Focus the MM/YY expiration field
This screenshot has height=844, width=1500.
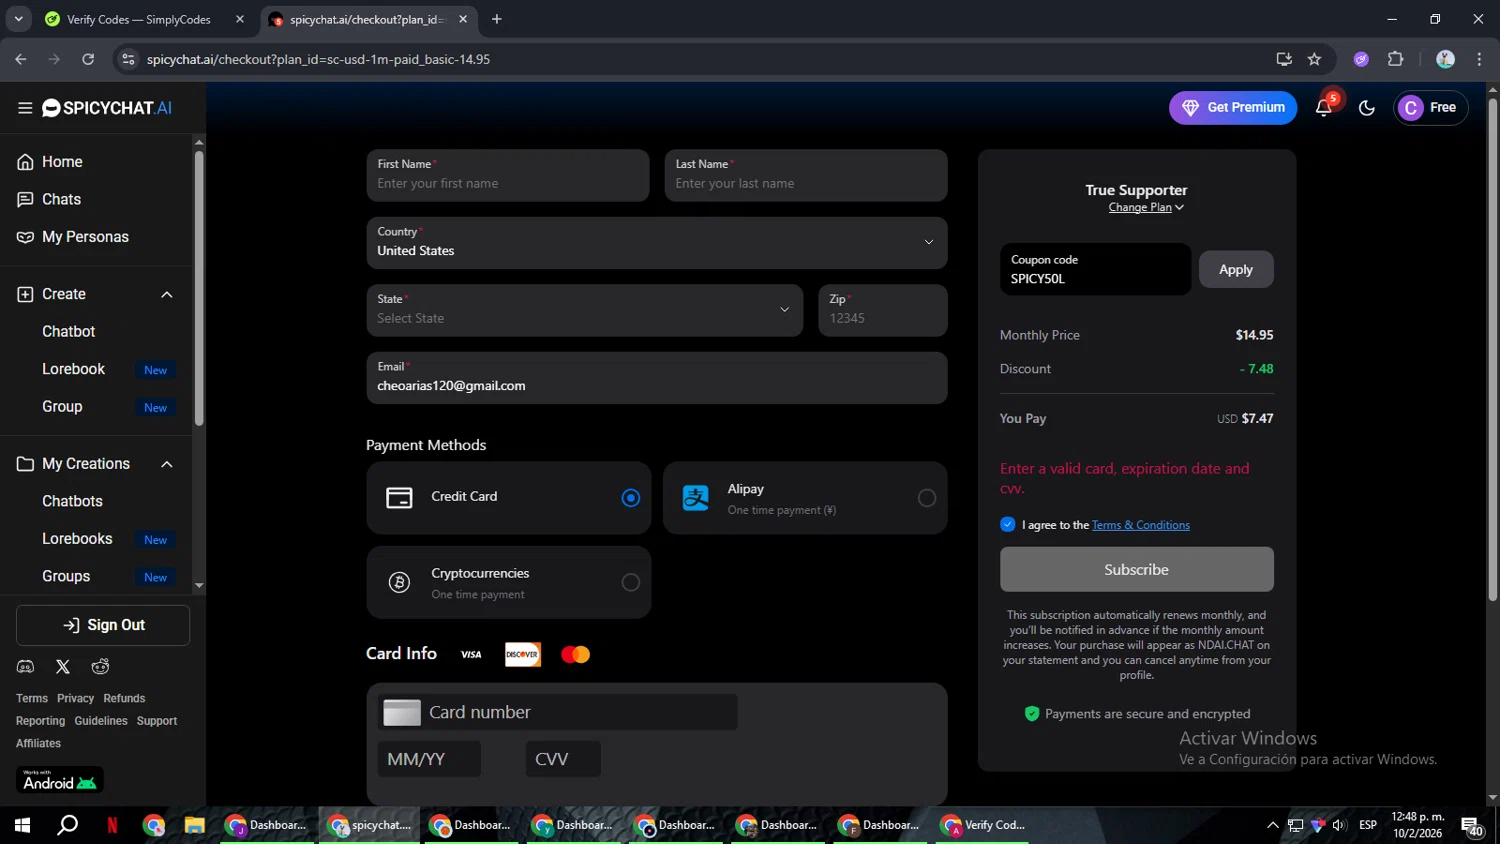point(429,759)
